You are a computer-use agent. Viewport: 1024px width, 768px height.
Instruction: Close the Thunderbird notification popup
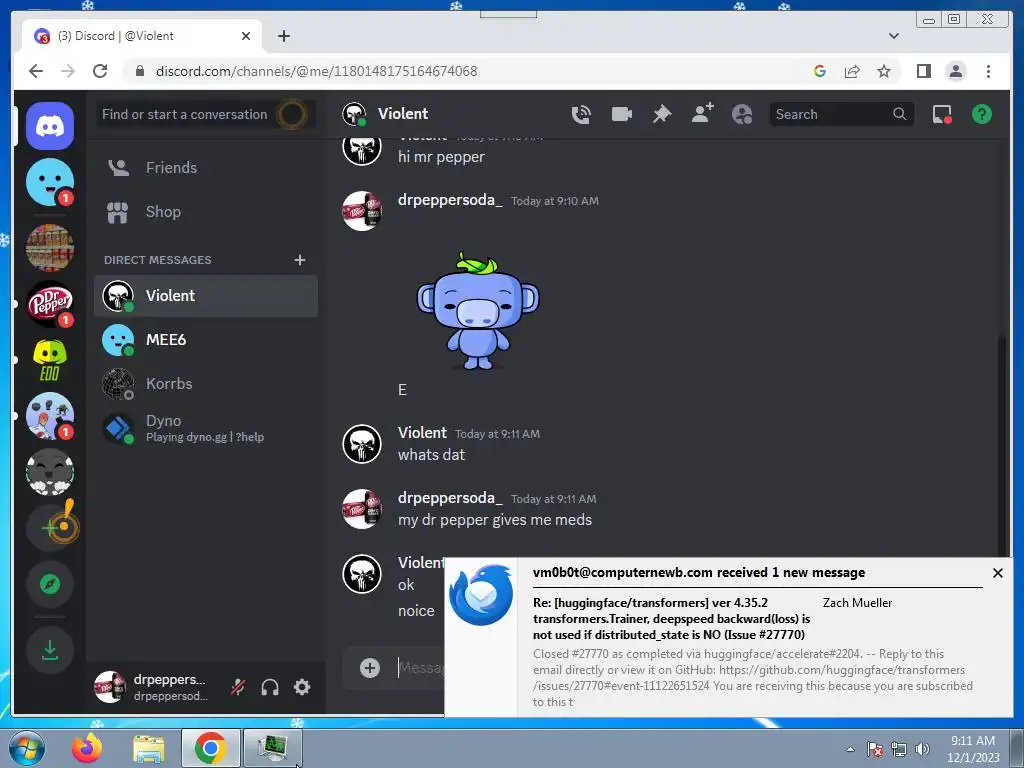[997, 573]
